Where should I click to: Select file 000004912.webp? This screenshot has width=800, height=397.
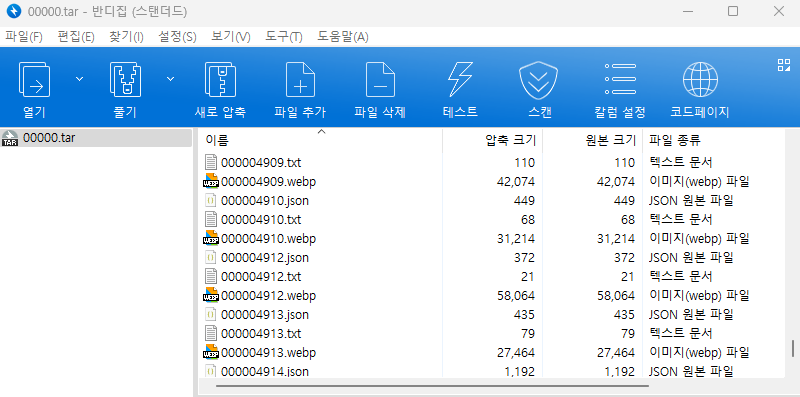click(x=268, y=295)
